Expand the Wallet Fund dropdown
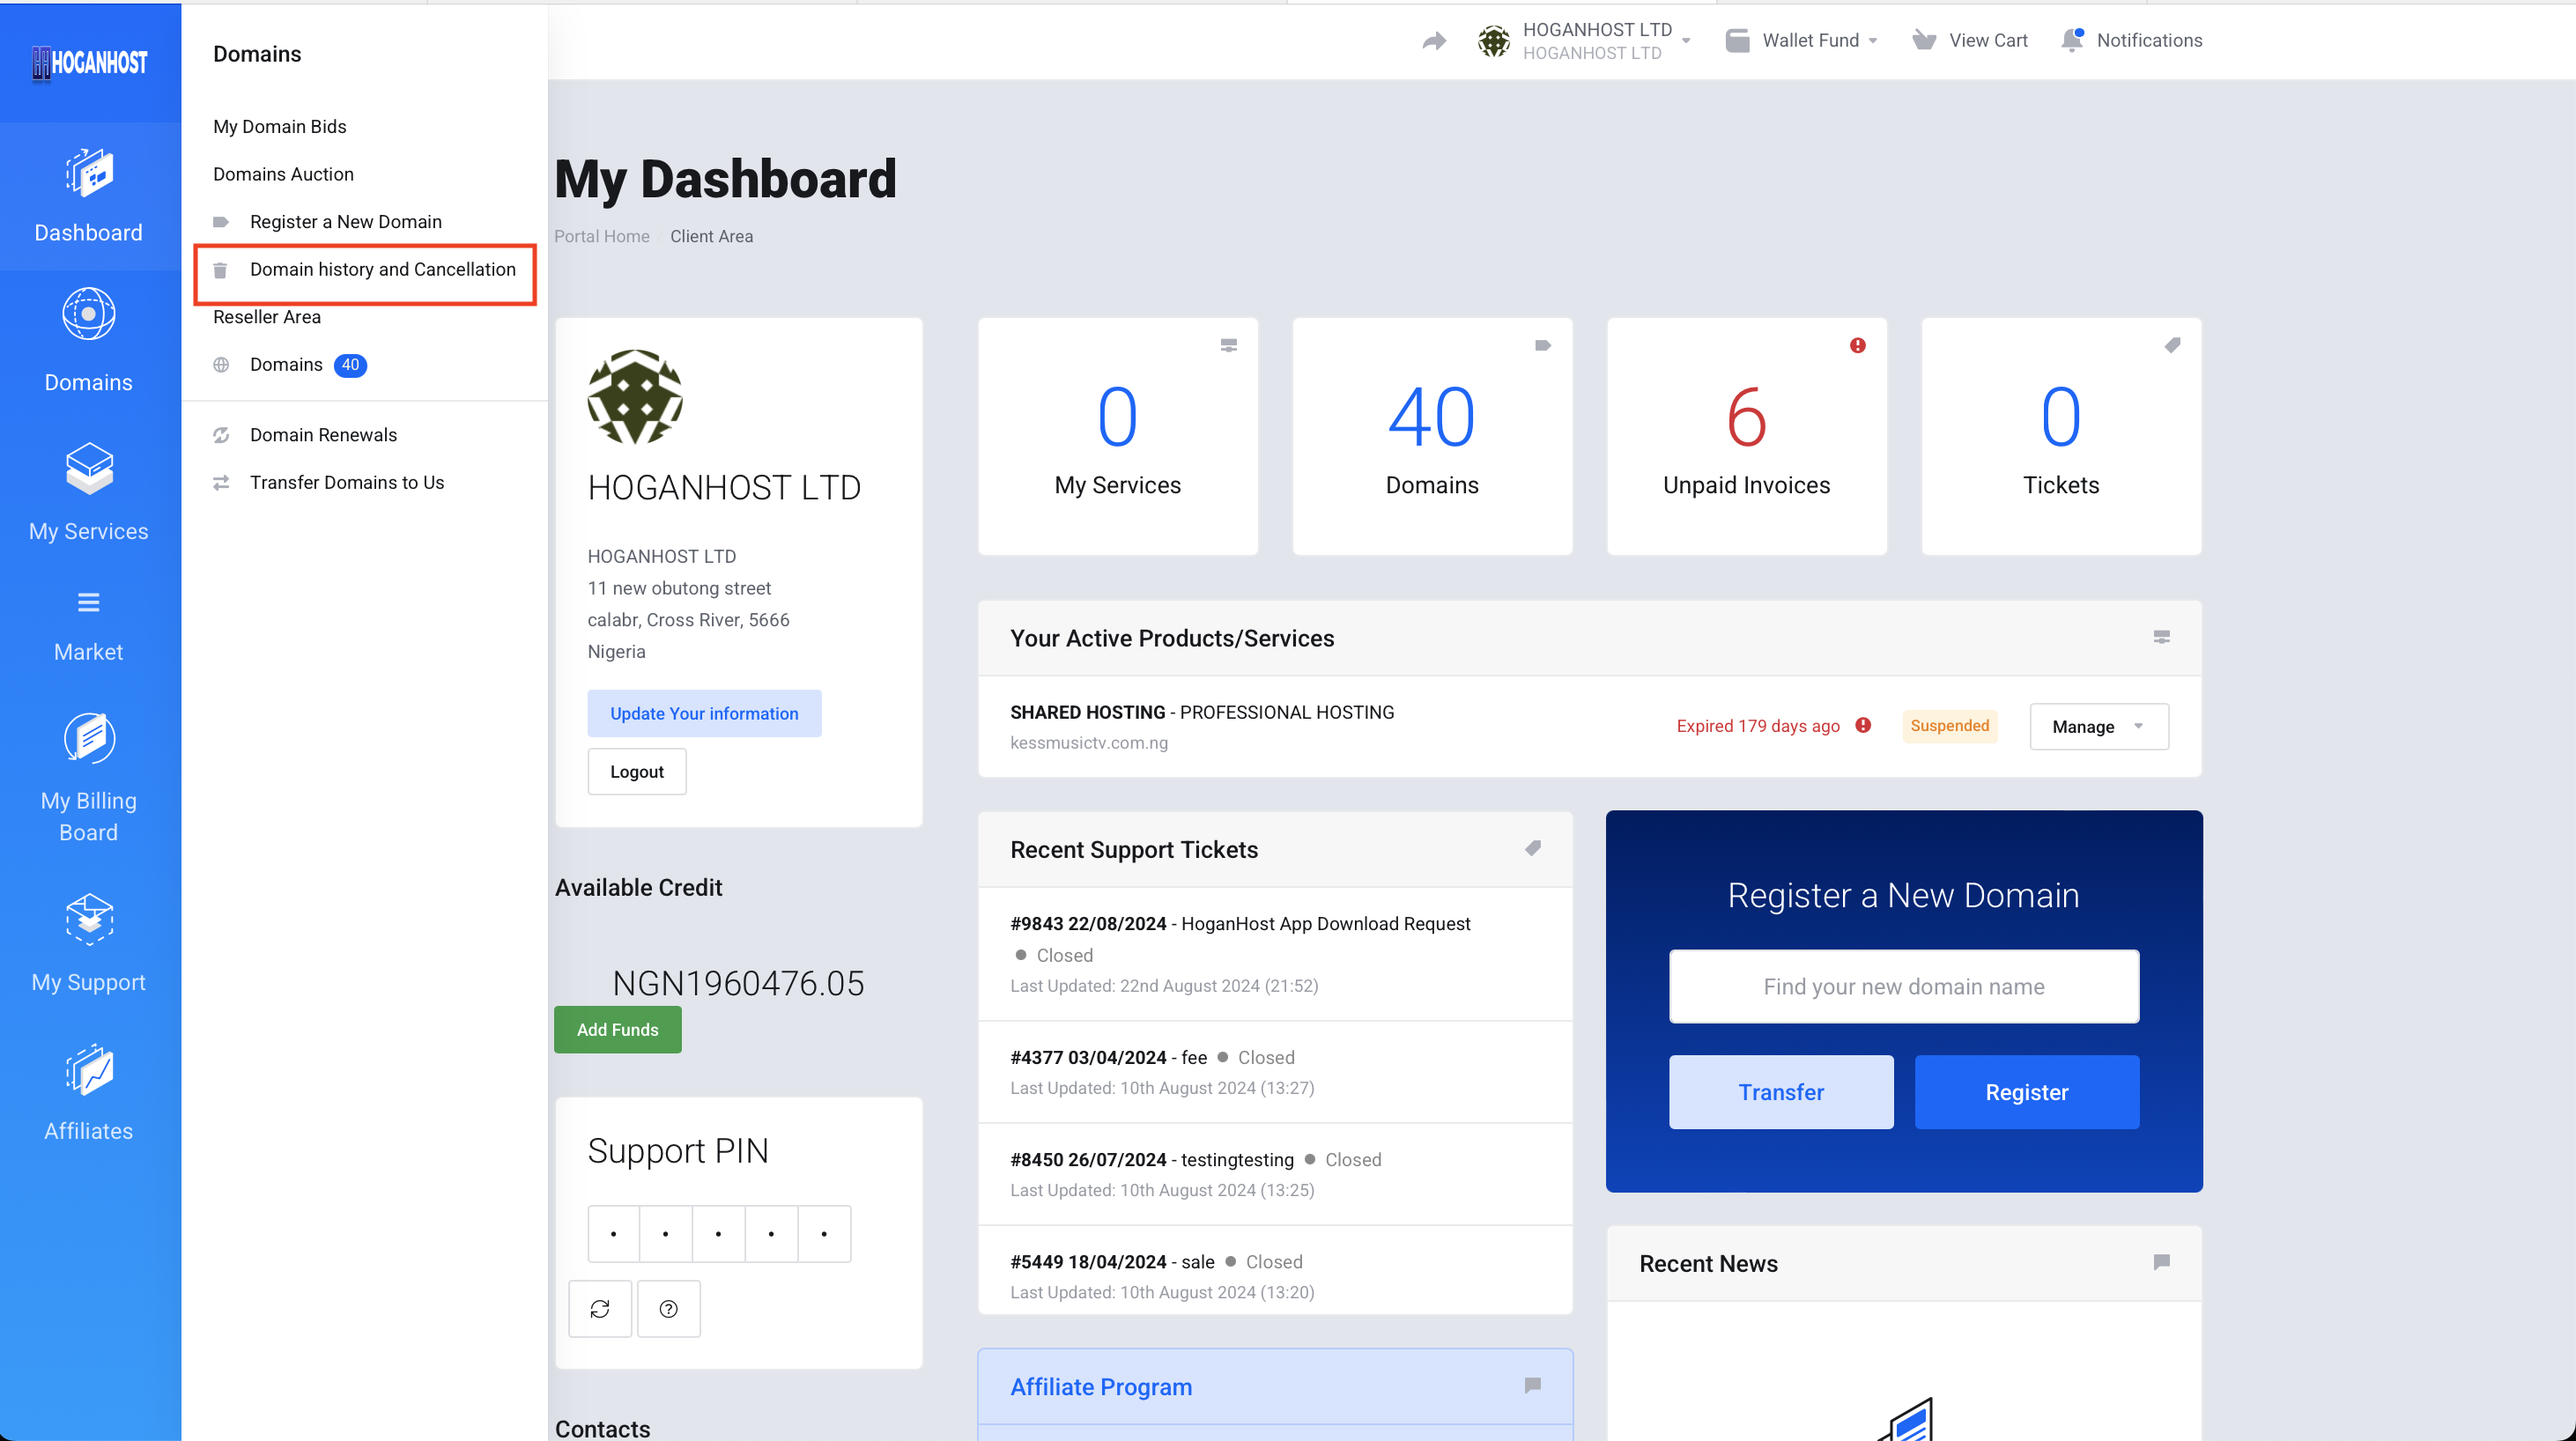This screenshot has height=1441, width=2576. [x=1873, y=41]
